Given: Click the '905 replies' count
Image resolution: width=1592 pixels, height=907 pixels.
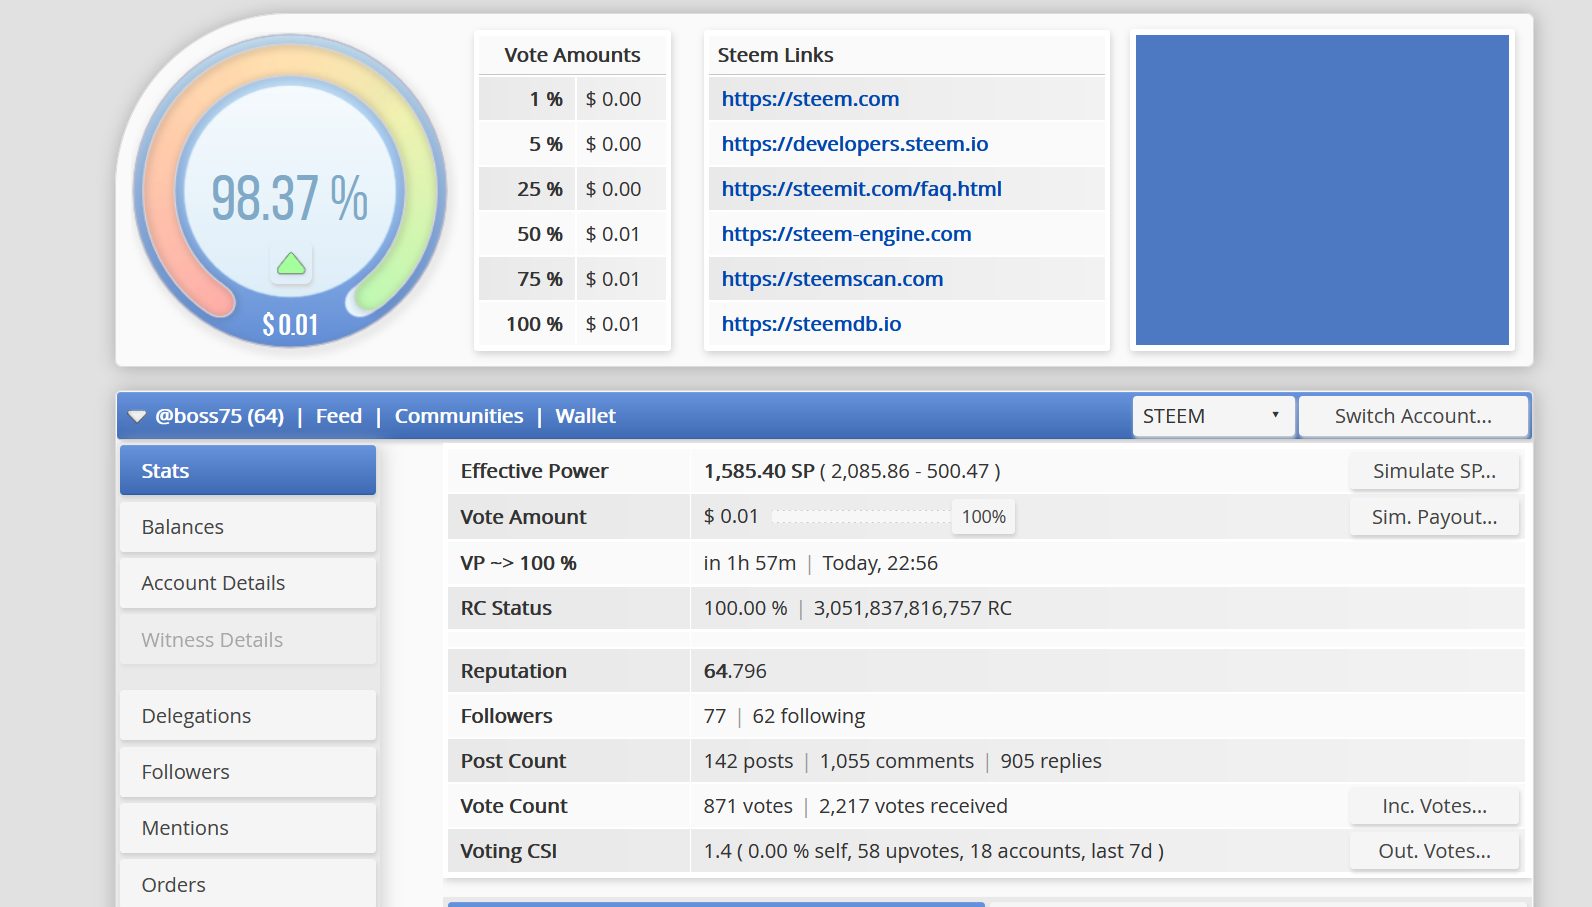Looking at the screenshot, I should coord(1051,761).
